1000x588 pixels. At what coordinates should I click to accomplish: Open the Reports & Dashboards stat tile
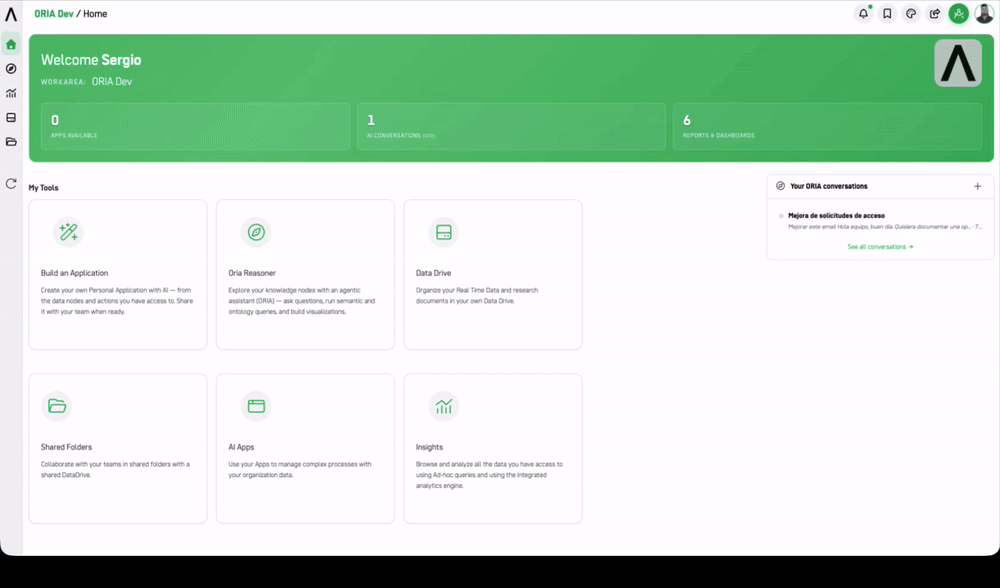(827, 126)
